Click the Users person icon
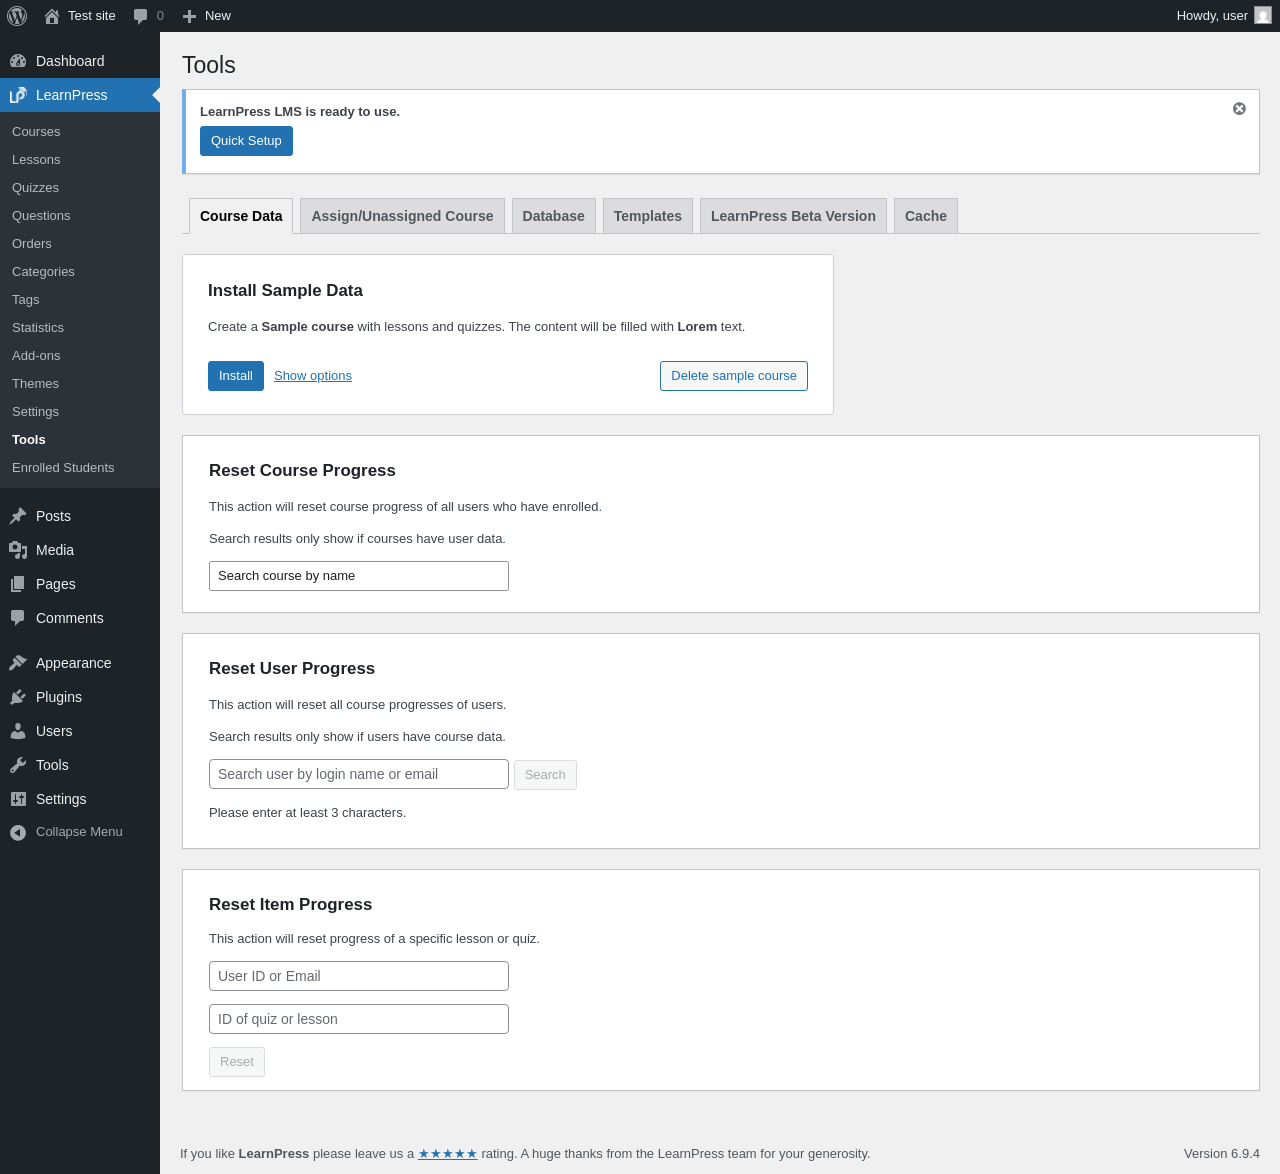This screenshot has width=1280, height=1174. pos(18,731)
